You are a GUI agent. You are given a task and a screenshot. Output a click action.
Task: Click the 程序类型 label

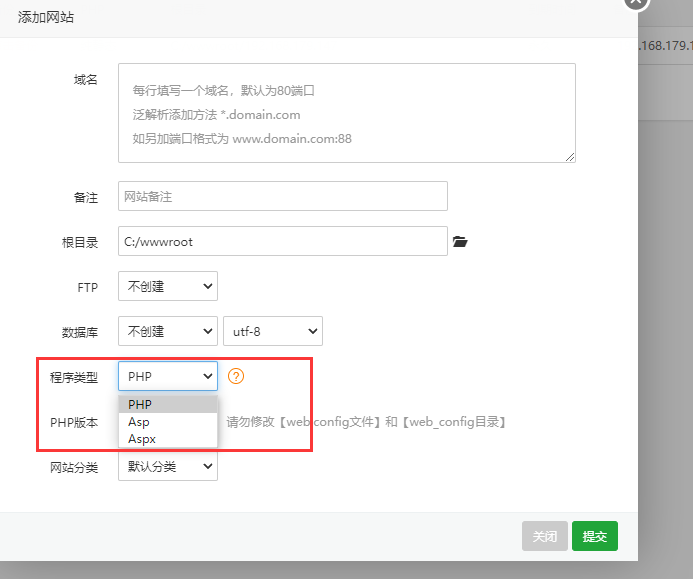click(74, 377)
